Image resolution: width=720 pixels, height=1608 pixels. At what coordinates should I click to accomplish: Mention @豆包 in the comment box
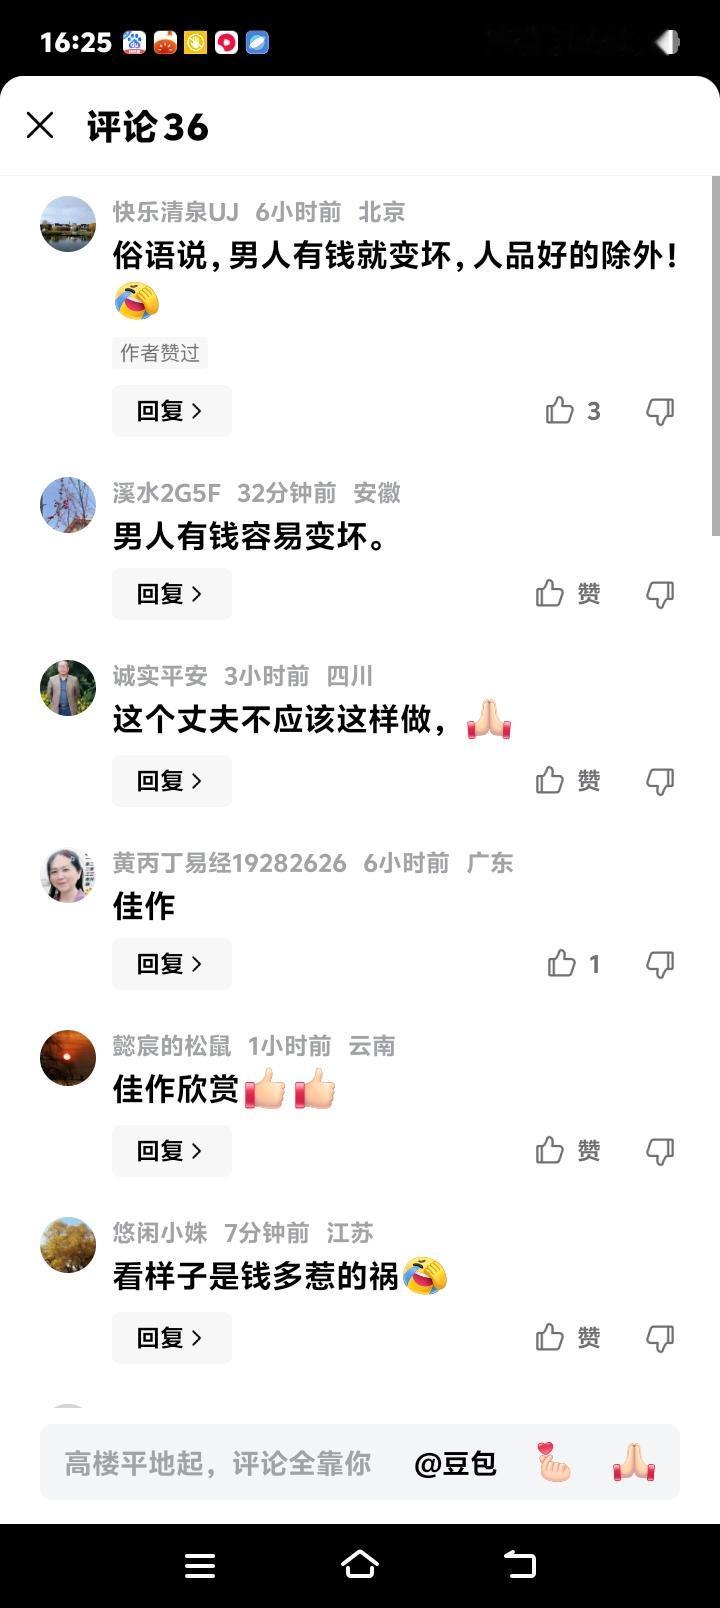455,1463
